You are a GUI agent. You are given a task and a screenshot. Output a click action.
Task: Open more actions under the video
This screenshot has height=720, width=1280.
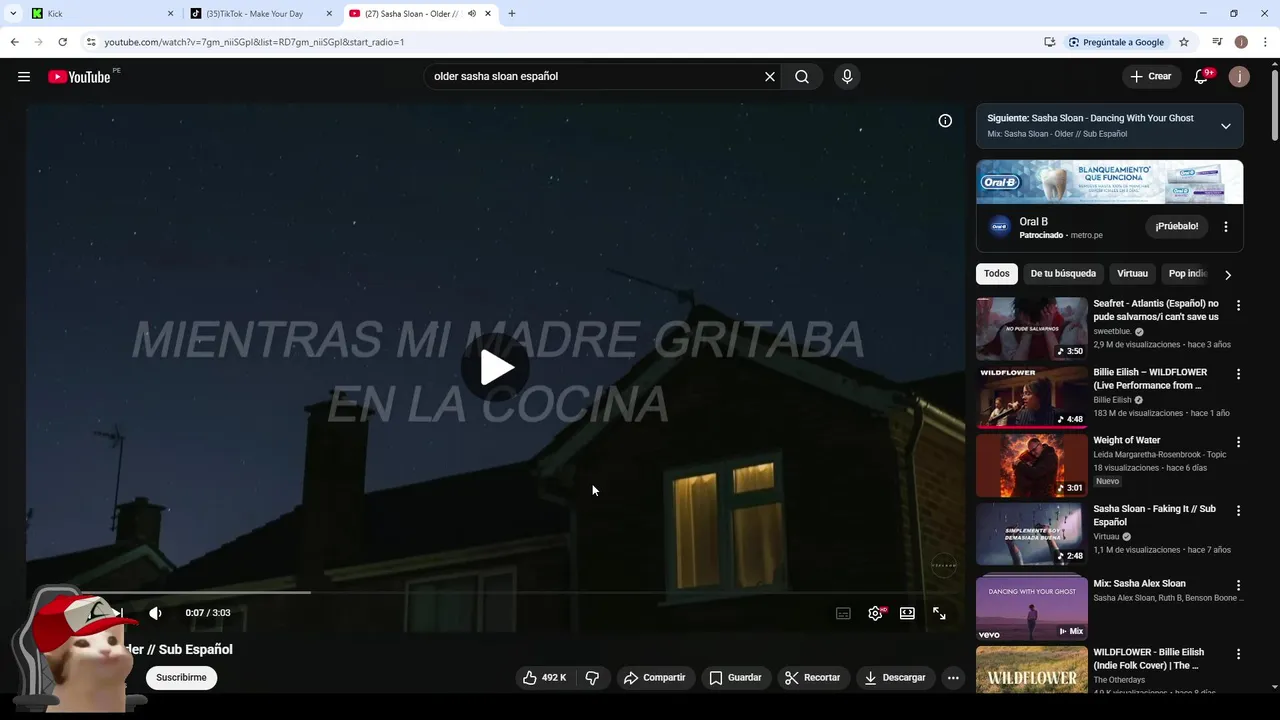coord(953,678)
